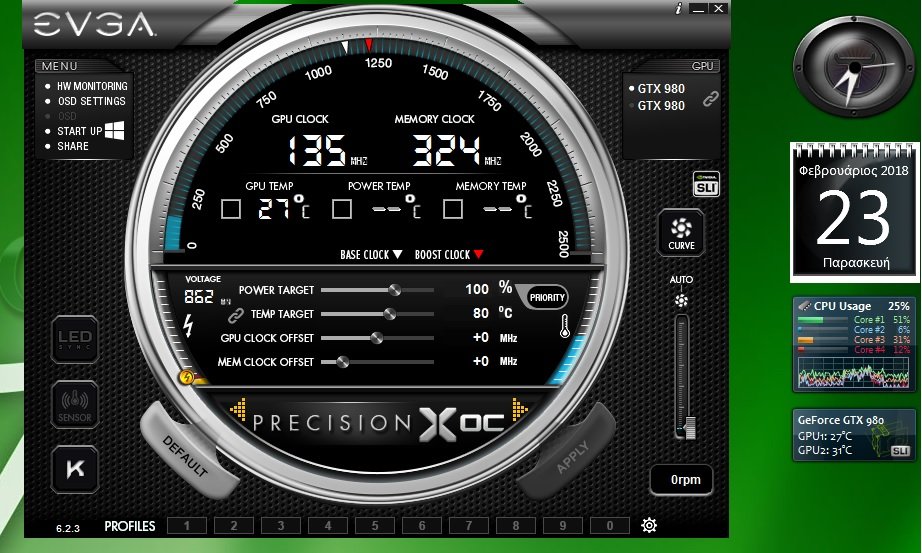Open LED sync panel
922x553 pixels.
(75, 339)
